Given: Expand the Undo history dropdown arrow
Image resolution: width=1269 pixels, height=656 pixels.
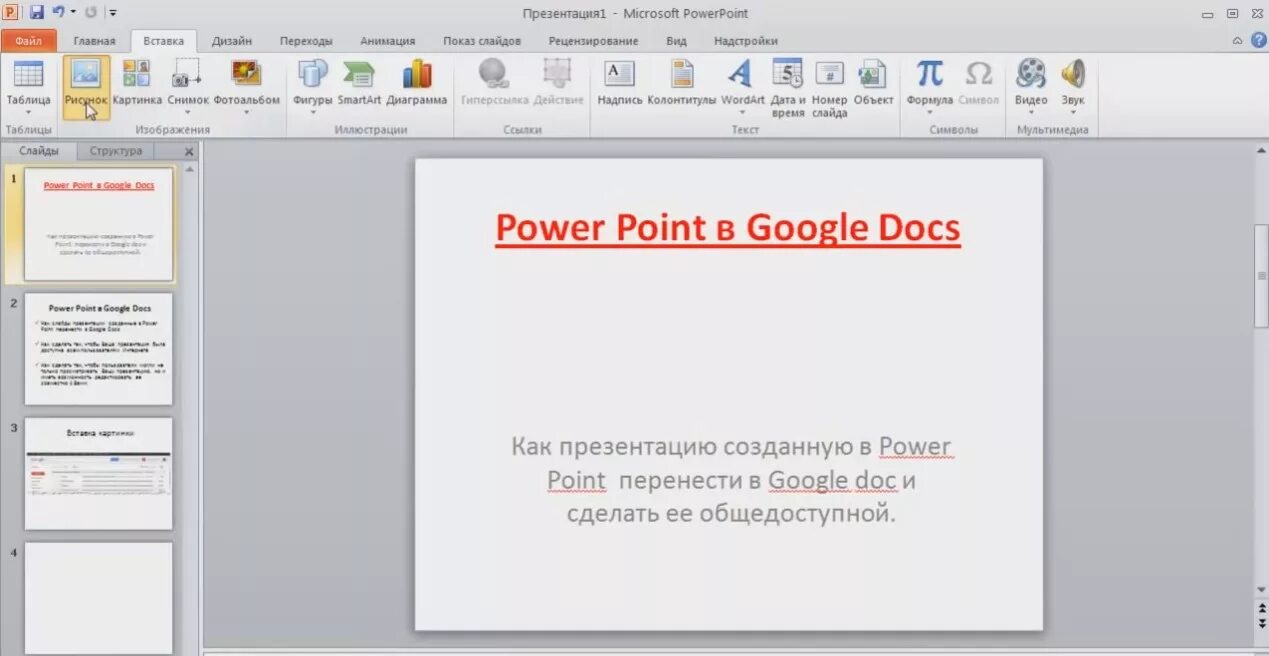Looking at the screenshot, I should point(73,13).
